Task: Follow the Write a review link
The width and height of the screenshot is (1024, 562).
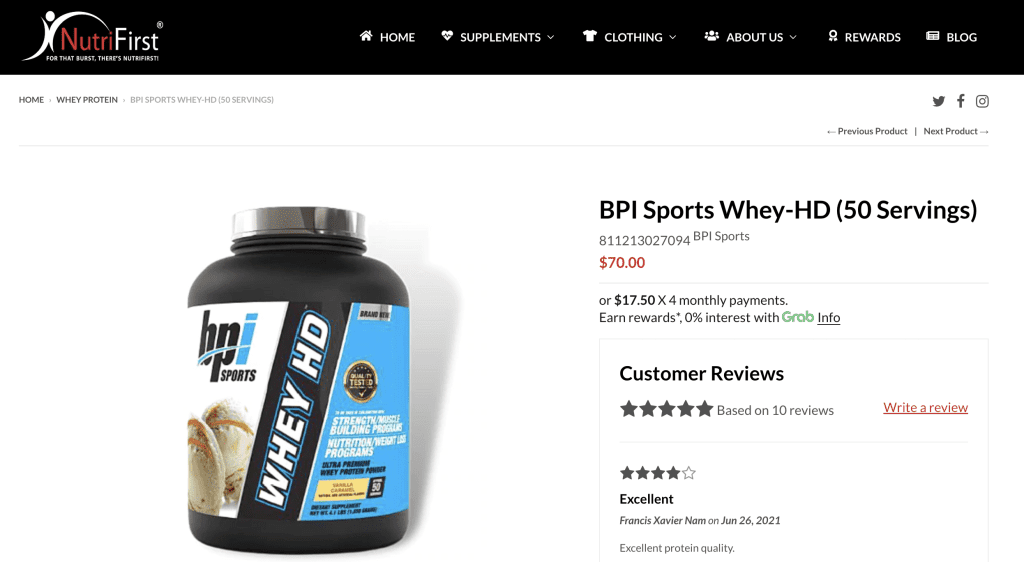Action: tap(925, 407)
